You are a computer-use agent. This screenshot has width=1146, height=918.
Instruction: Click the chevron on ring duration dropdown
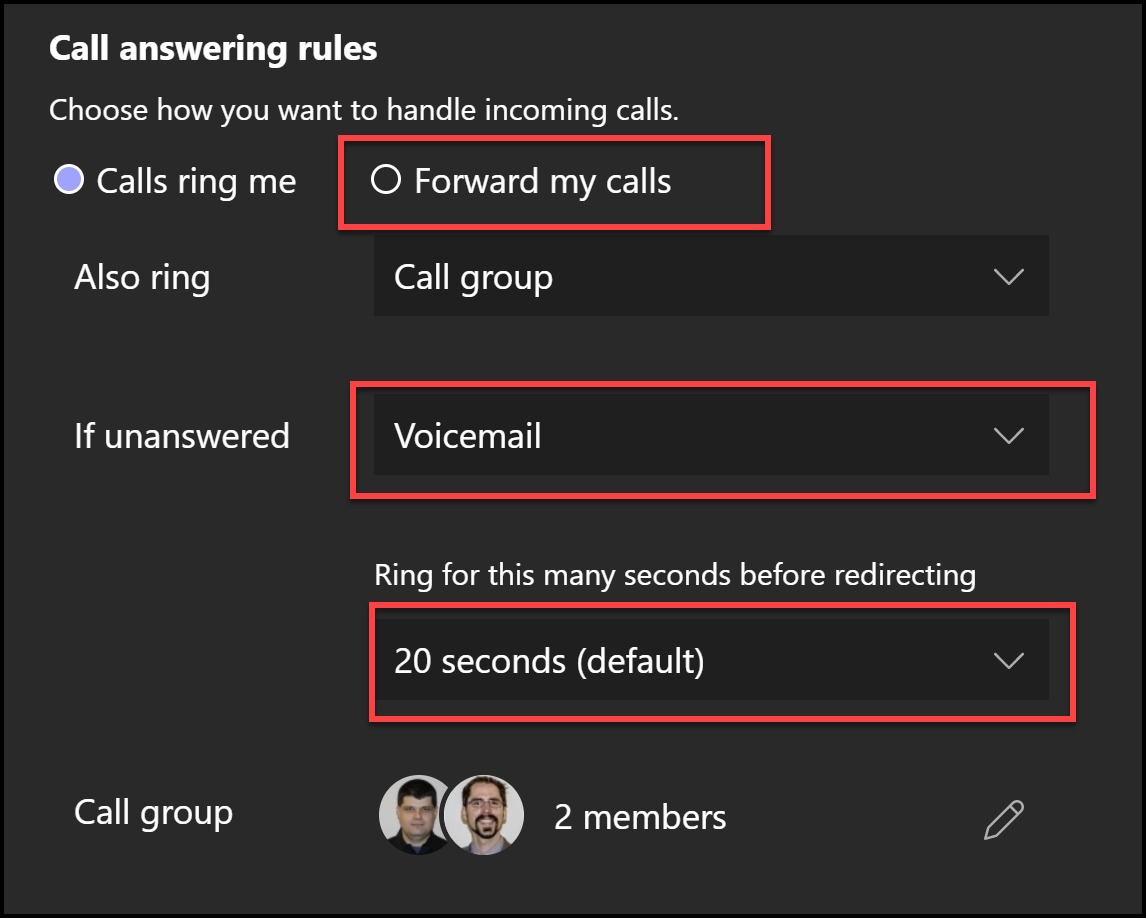[1009, 661]
